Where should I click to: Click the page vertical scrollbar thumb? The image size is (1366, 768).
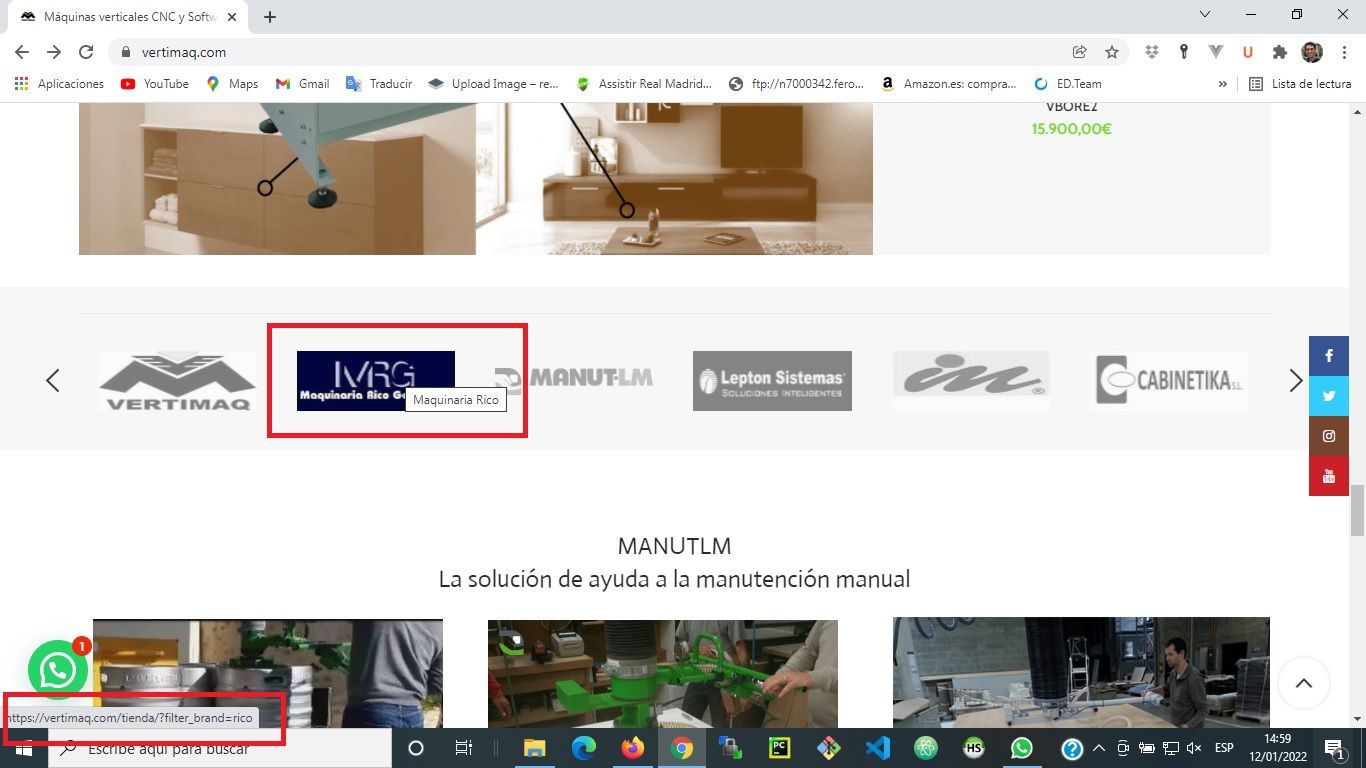[1357, 510]
